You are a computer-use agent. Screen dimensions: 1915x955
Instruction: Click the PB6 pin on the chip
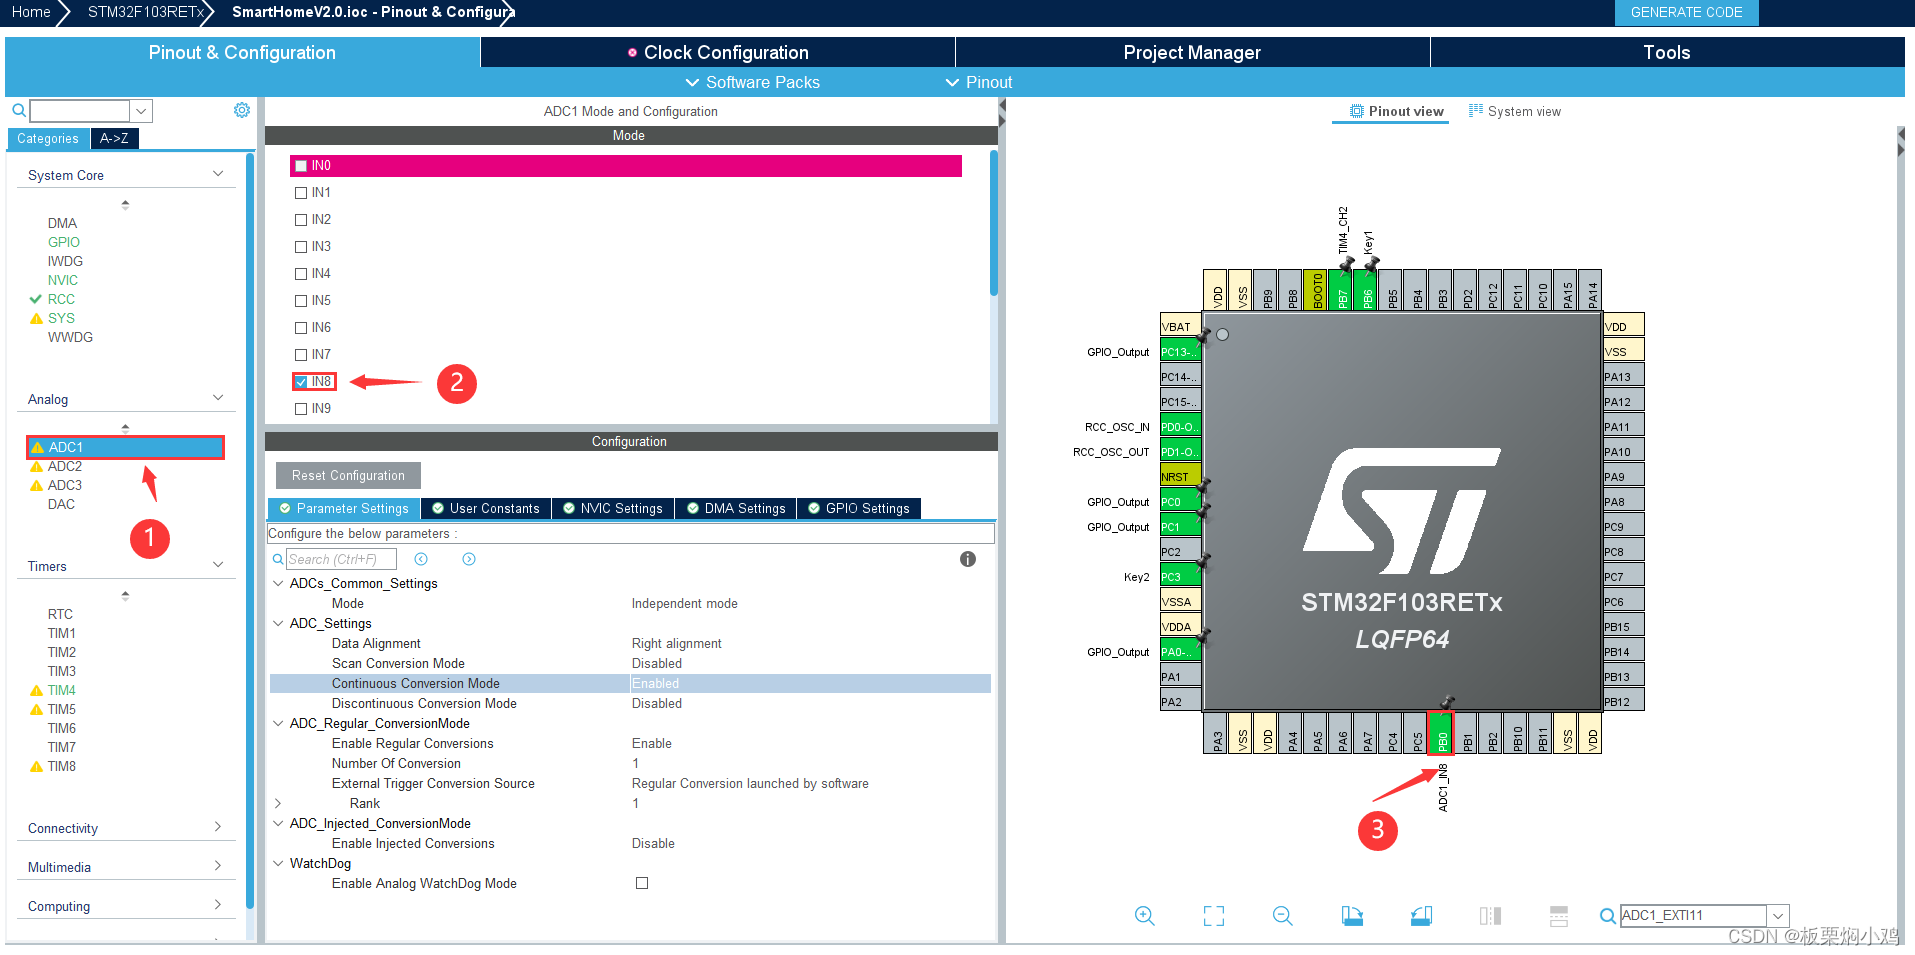[x=1366, y=290]
